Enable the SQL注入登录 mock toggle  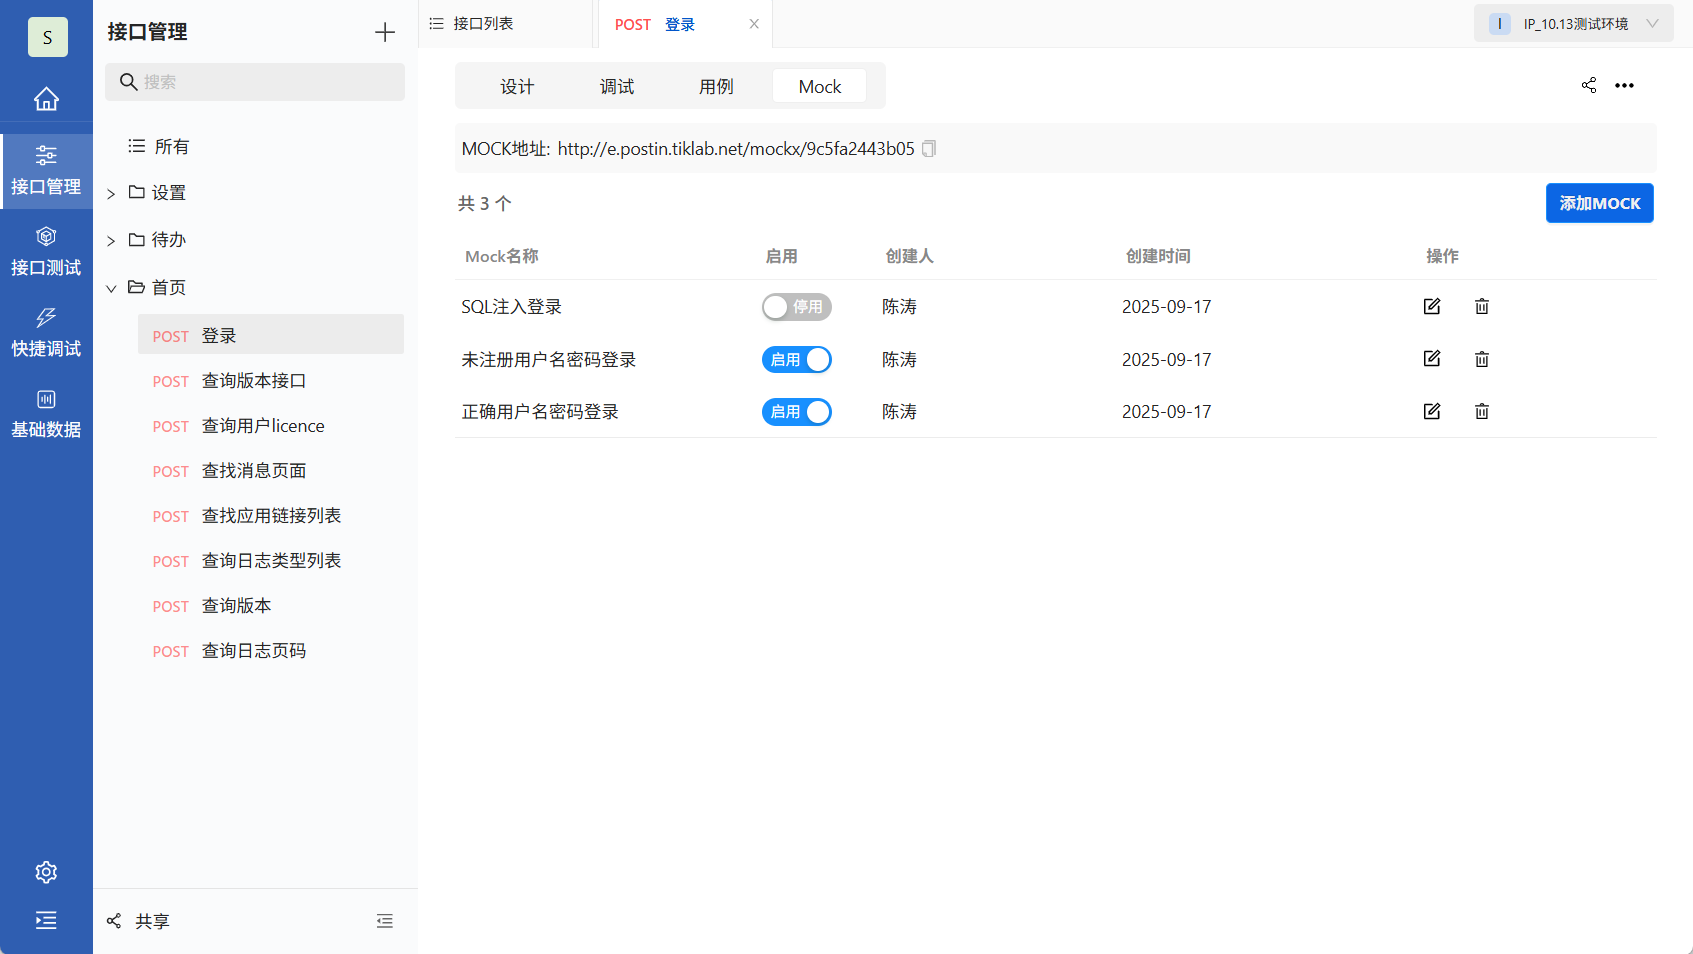(x=797, y=307)
